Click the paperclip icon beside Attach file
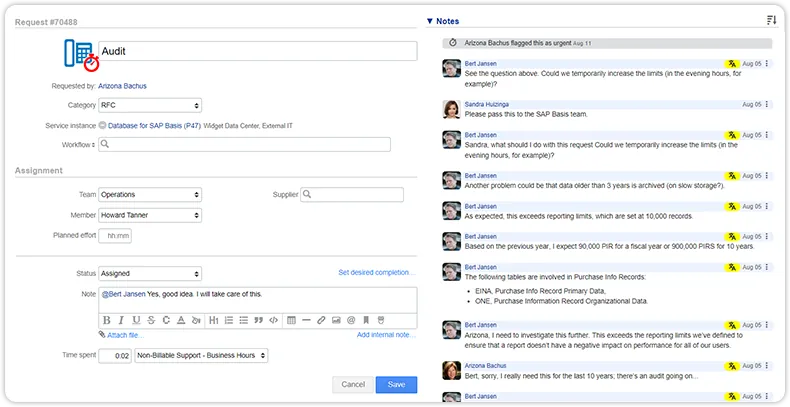 click(102, 334)
